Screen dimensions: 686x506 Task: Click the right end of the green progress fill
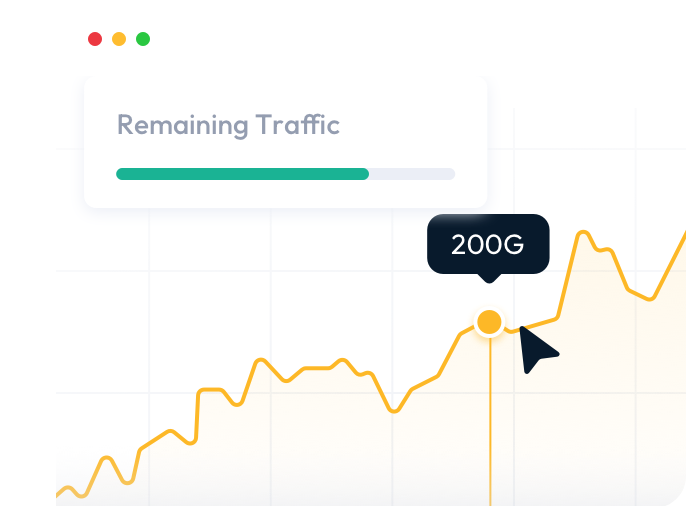(366, 174)
